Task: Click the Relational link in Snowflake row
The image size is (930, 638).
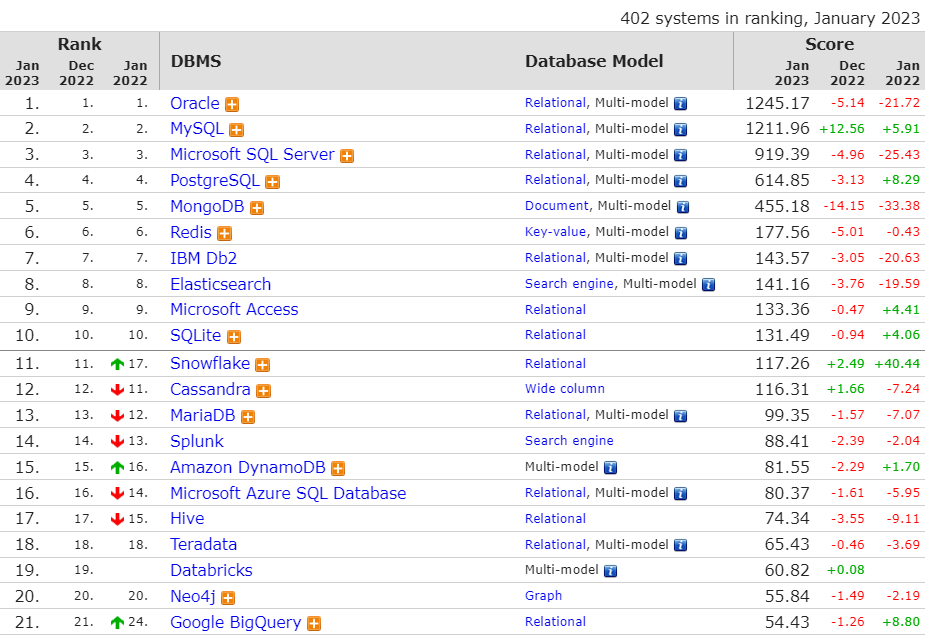Action: point(556,363)
